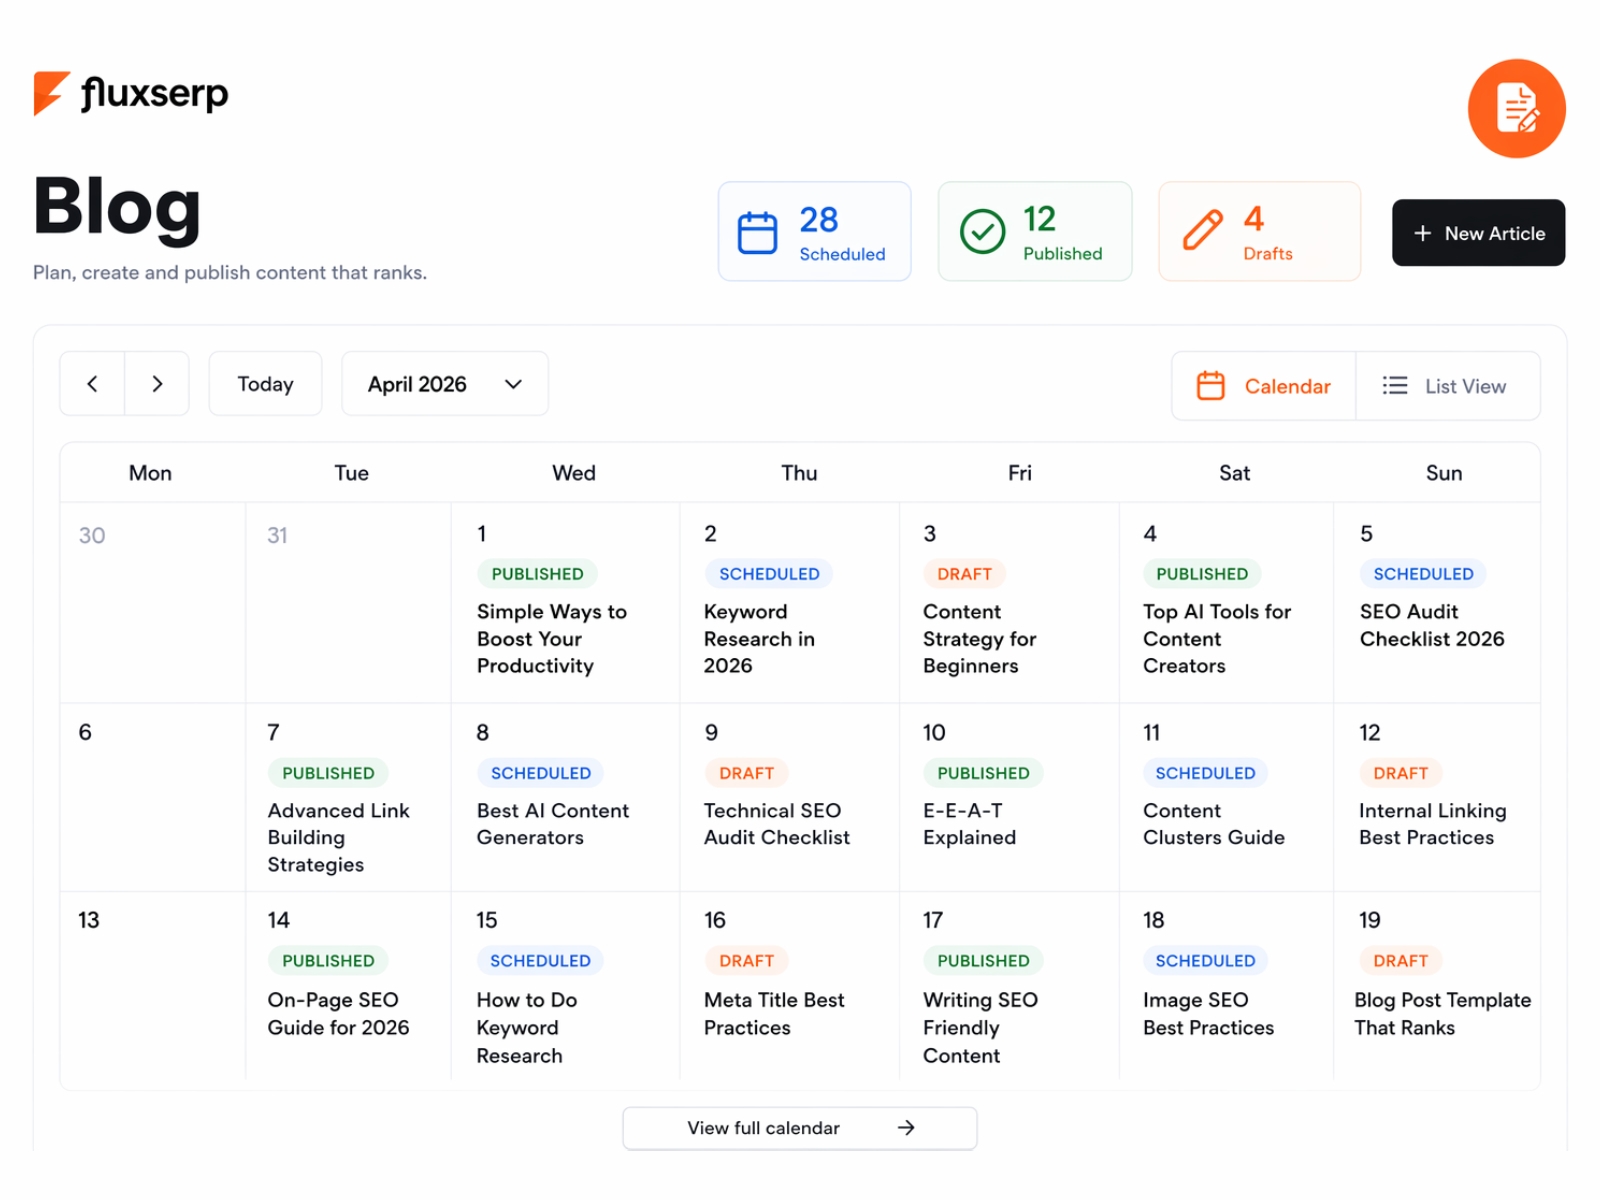Switch to List View
The width and height of the screenshot is (1600, 1200).
point(1447,386)
